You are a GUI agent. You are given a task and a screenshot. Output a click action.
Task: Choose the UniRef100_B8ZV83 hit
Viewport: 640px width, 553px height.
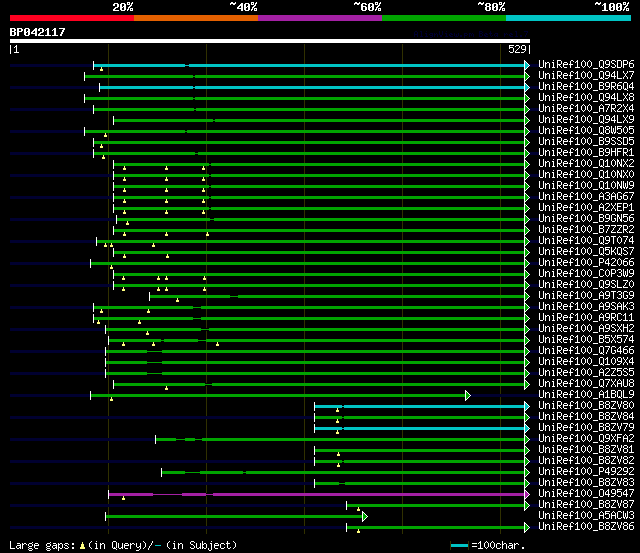click(x=586, y=483)
